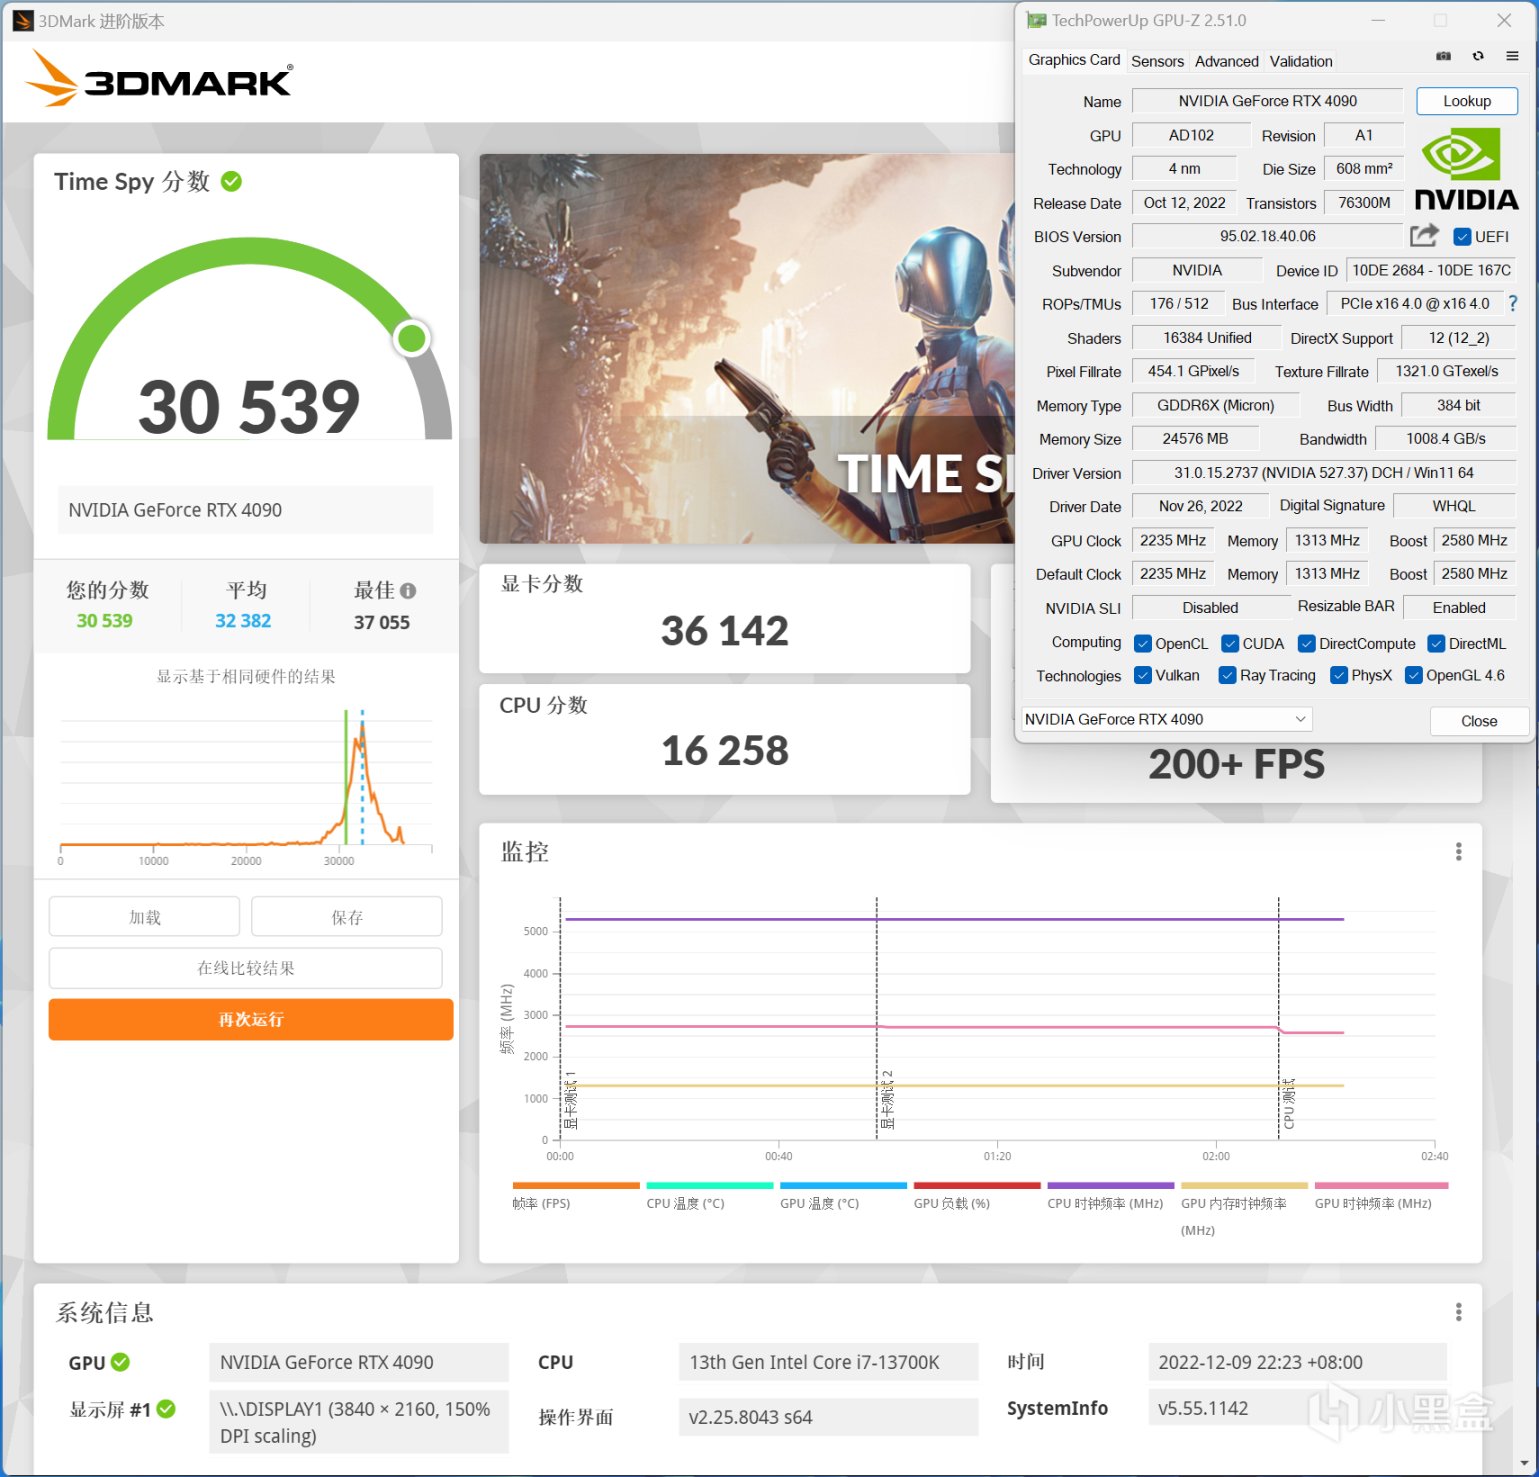Click the Memory Size value 24576 MB
The width and height of the screenshot is (1539, 1477).
[x=1195, y=439]
